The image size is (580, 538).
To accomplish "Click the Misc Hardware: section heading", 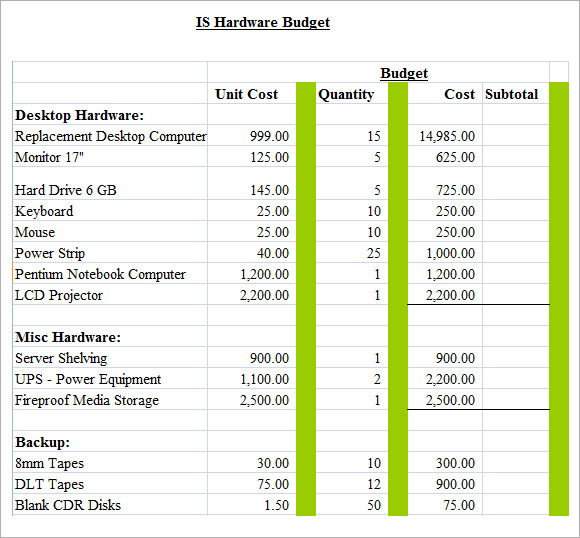I will point(68,337).
